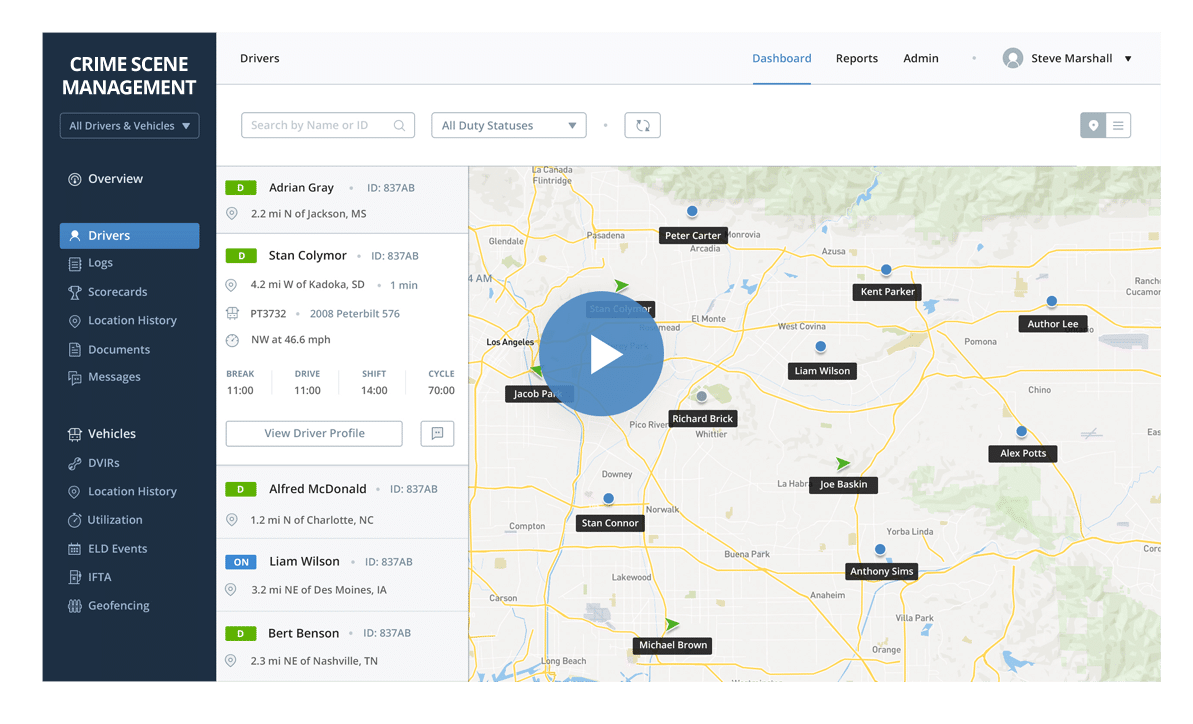Image resolution: width=1193 pixels, height=724 pixels.
Task: Click the search magnifier icon
Action: (x=400, y=126)
